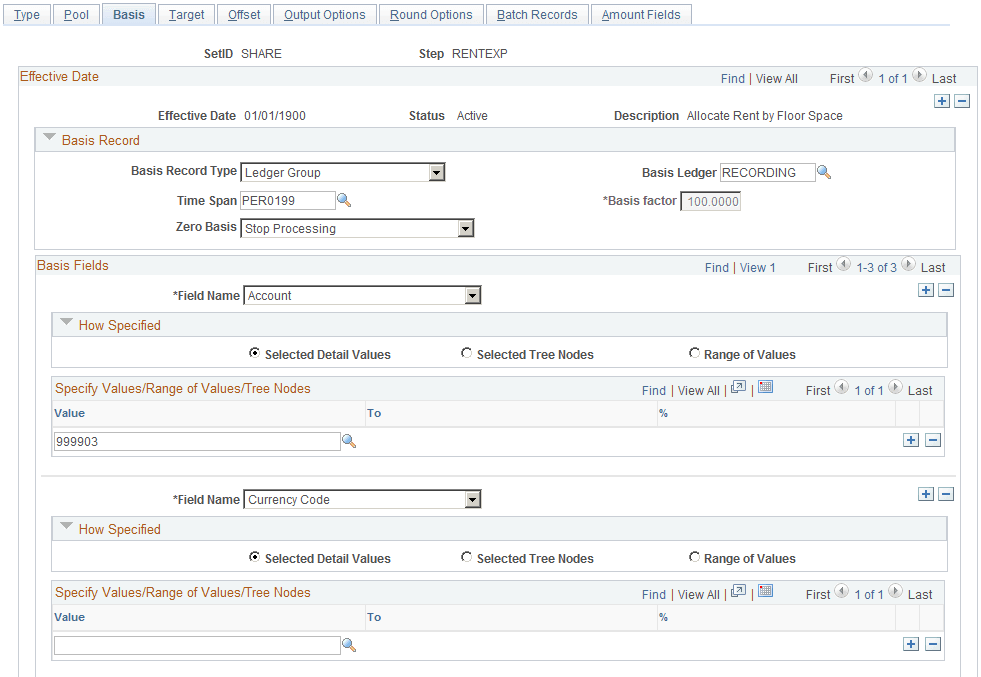Go to the Round Options tab
Viewport: 981px width, 677px height.
(x=431, y=14)
